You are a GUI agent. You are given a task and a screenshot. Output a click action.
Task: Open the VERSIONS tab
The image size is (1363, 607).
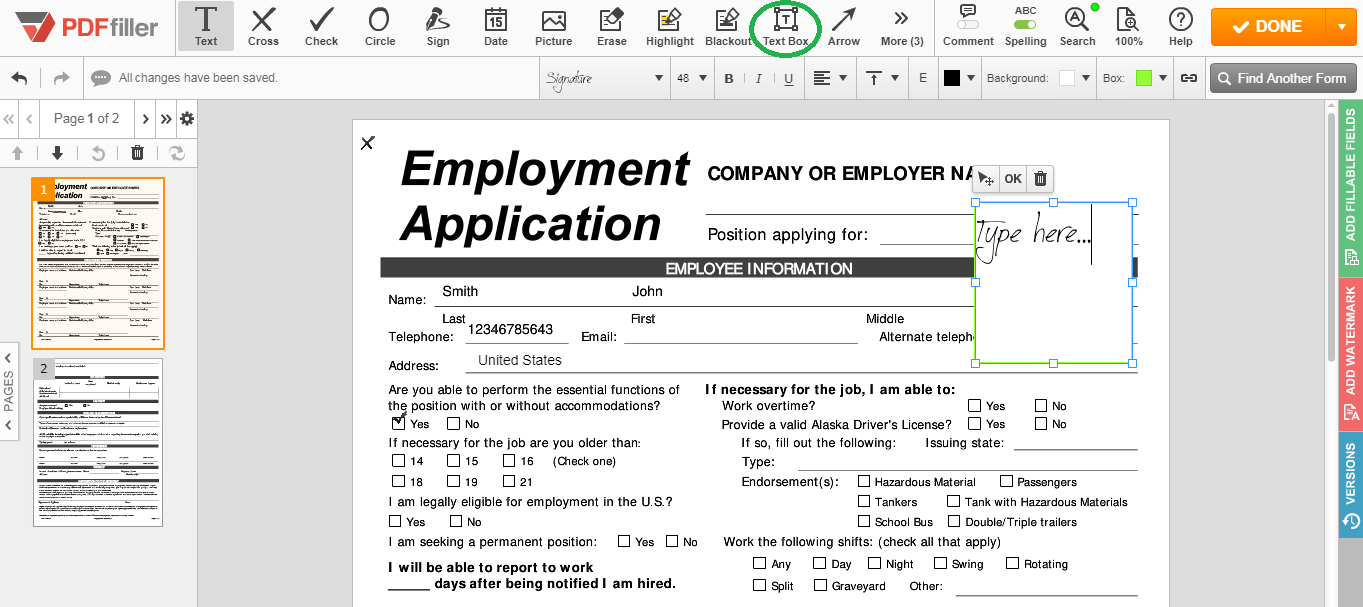[1351, 485]
